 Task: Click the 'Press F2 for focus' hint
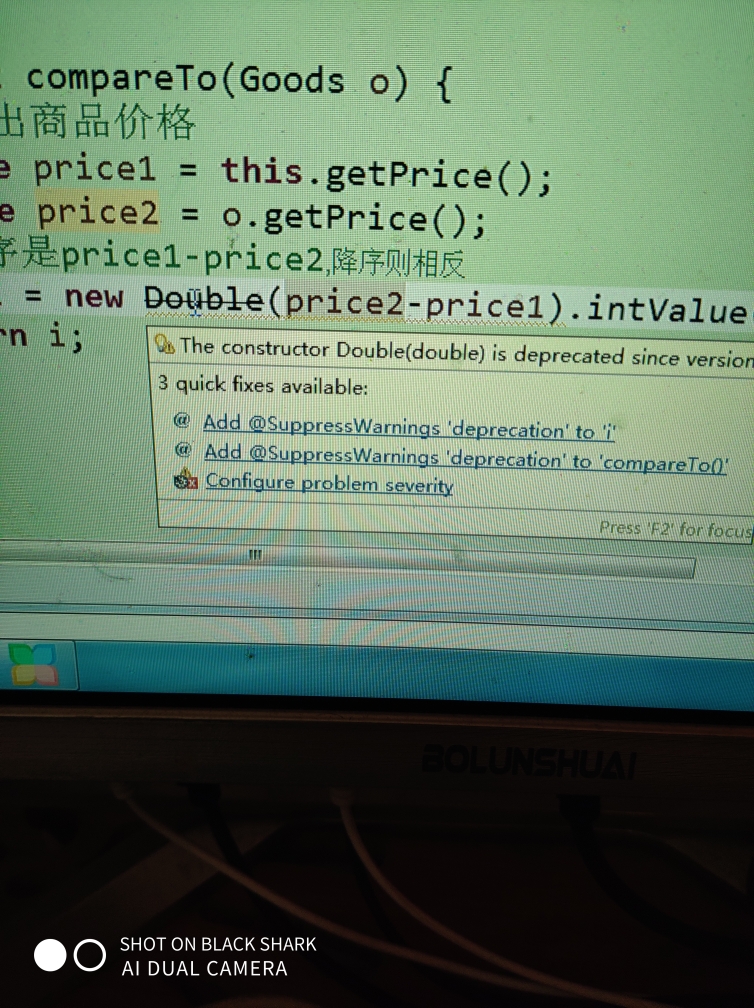point(675,529)
